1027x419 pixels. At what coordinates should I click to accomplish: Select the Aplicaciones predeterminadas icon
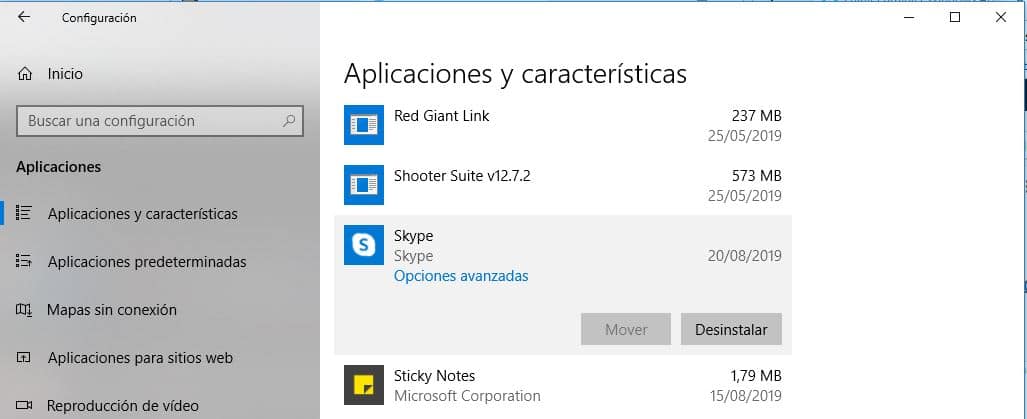[24, 261]
